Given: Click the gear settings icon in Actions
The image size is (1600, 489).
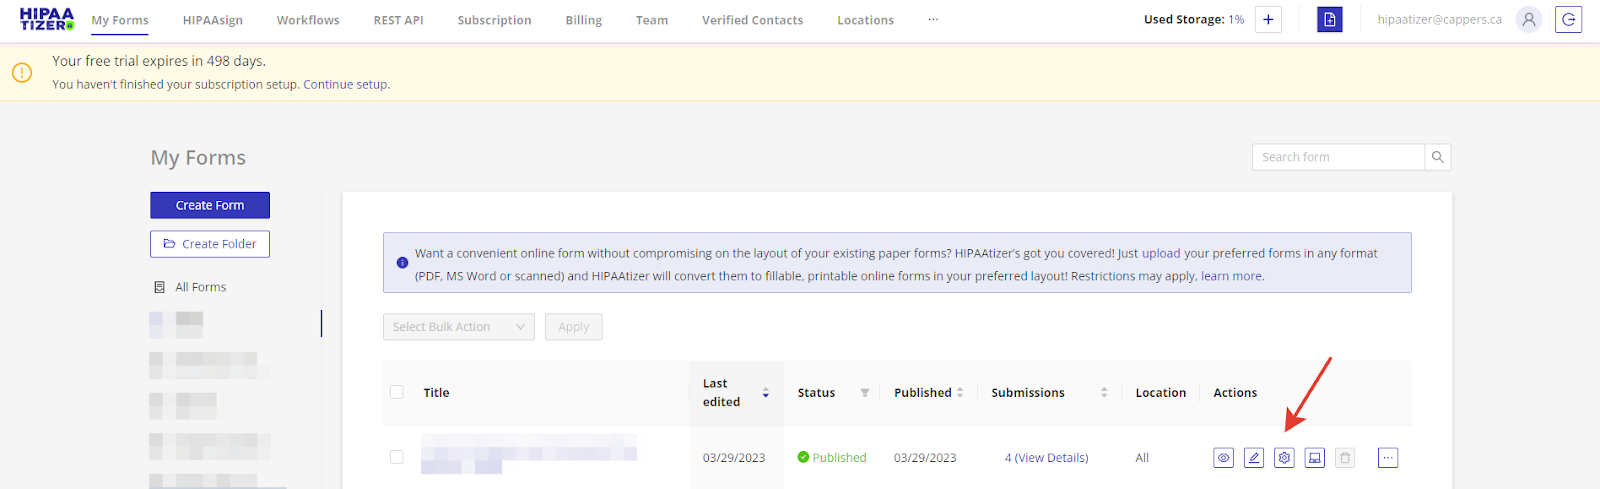Looking at the screenshot, I should [1284, 458].
